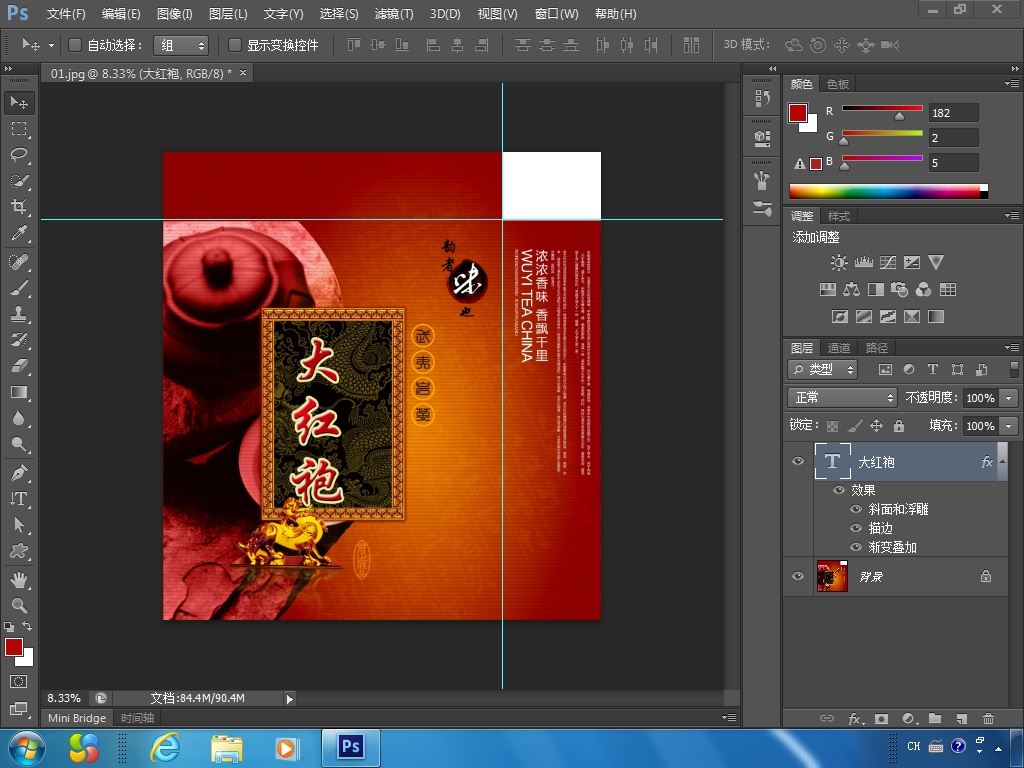The height and width of the screenshot is (768, 1024).
Task: Select the Spot Healing Brush tool
Action: pos(19,262)
